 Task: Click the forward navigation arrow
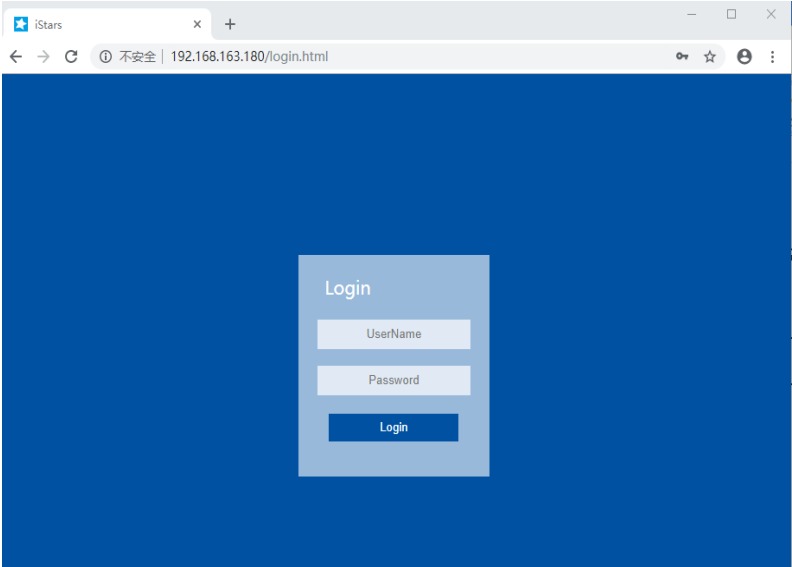(x=43, y=57)
